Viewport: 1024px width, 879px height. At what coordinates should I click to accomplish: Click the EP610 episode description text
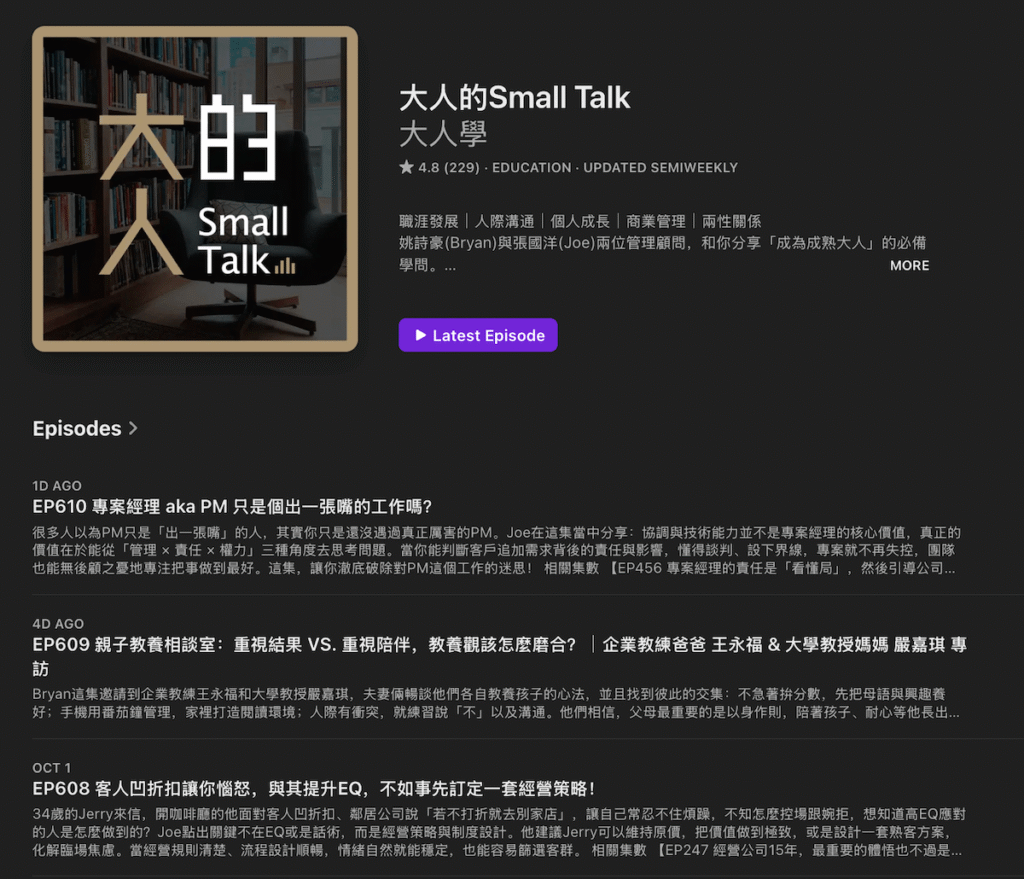[497, 551]
